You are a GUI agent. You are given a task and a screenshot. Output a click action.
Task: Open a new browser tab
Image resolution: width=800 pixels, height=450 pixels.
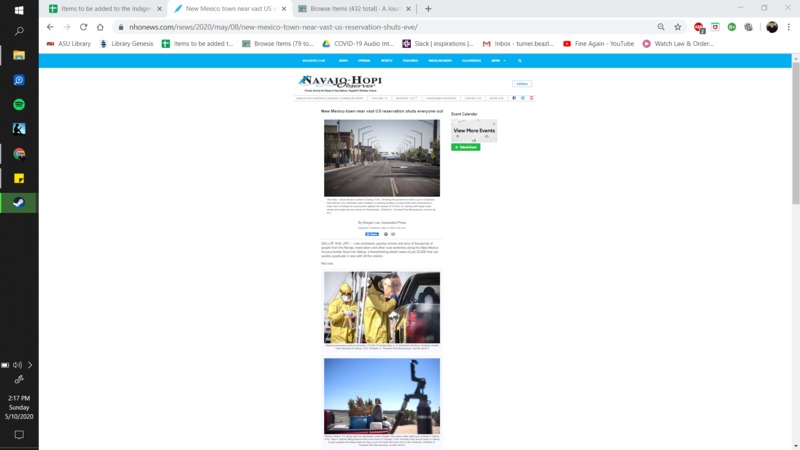pos(428,9)
